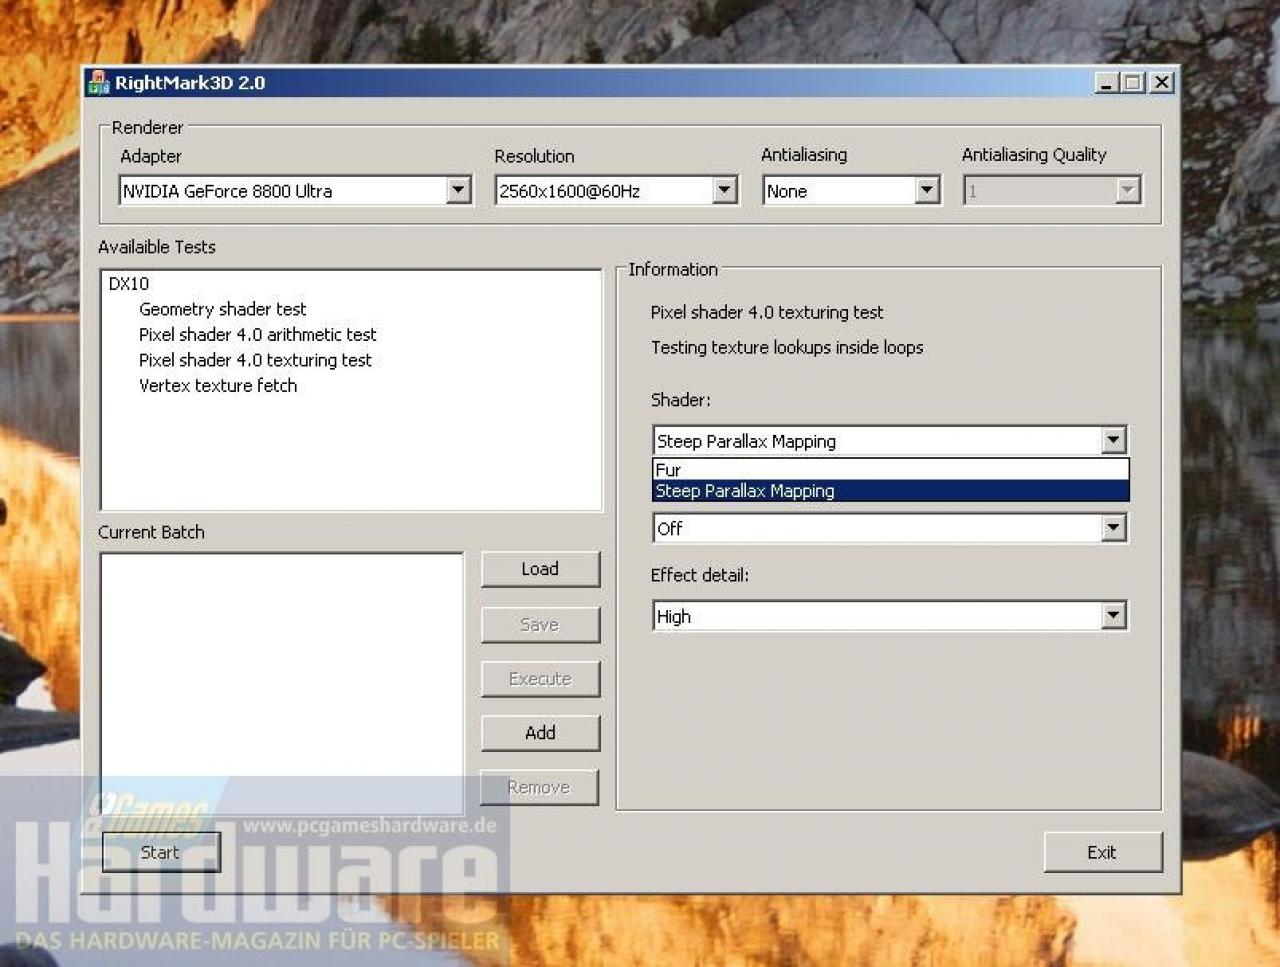
Task: Click the Add button
Action: pos(540,733)
